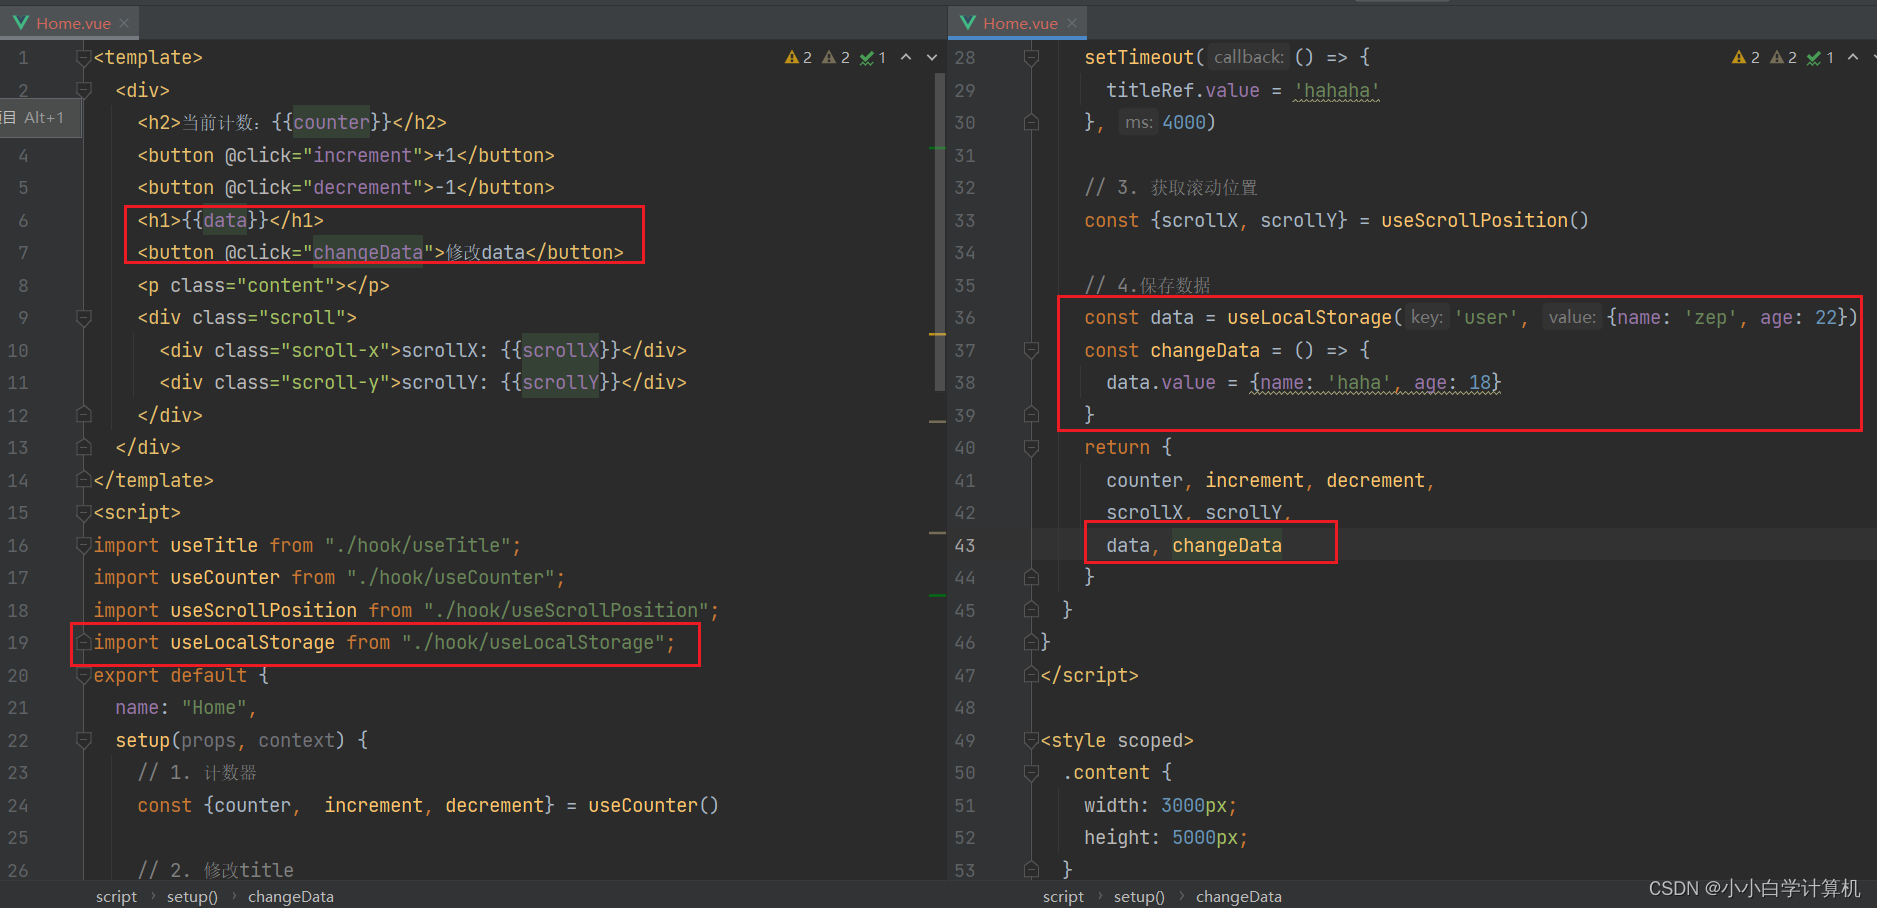This screenshot has height=908, width=1877.
Task: Collapse the outer <div> on line 2
Action: (84, 90)
